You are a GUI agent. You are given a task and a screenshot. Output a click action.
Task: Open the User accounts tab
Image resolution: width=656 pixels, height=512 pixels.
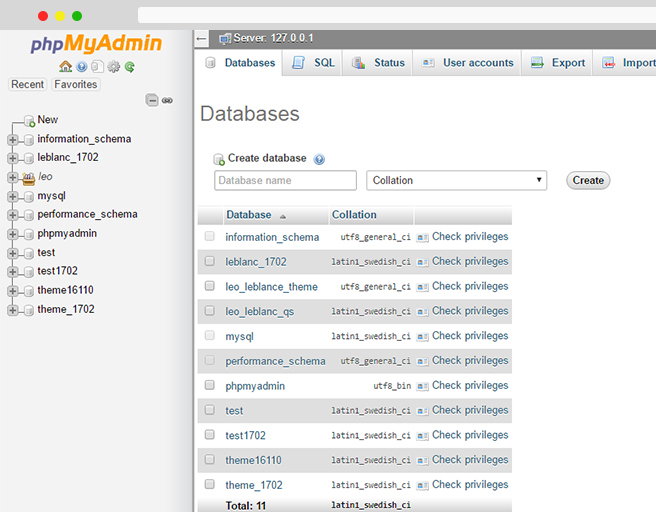(467, 63)
